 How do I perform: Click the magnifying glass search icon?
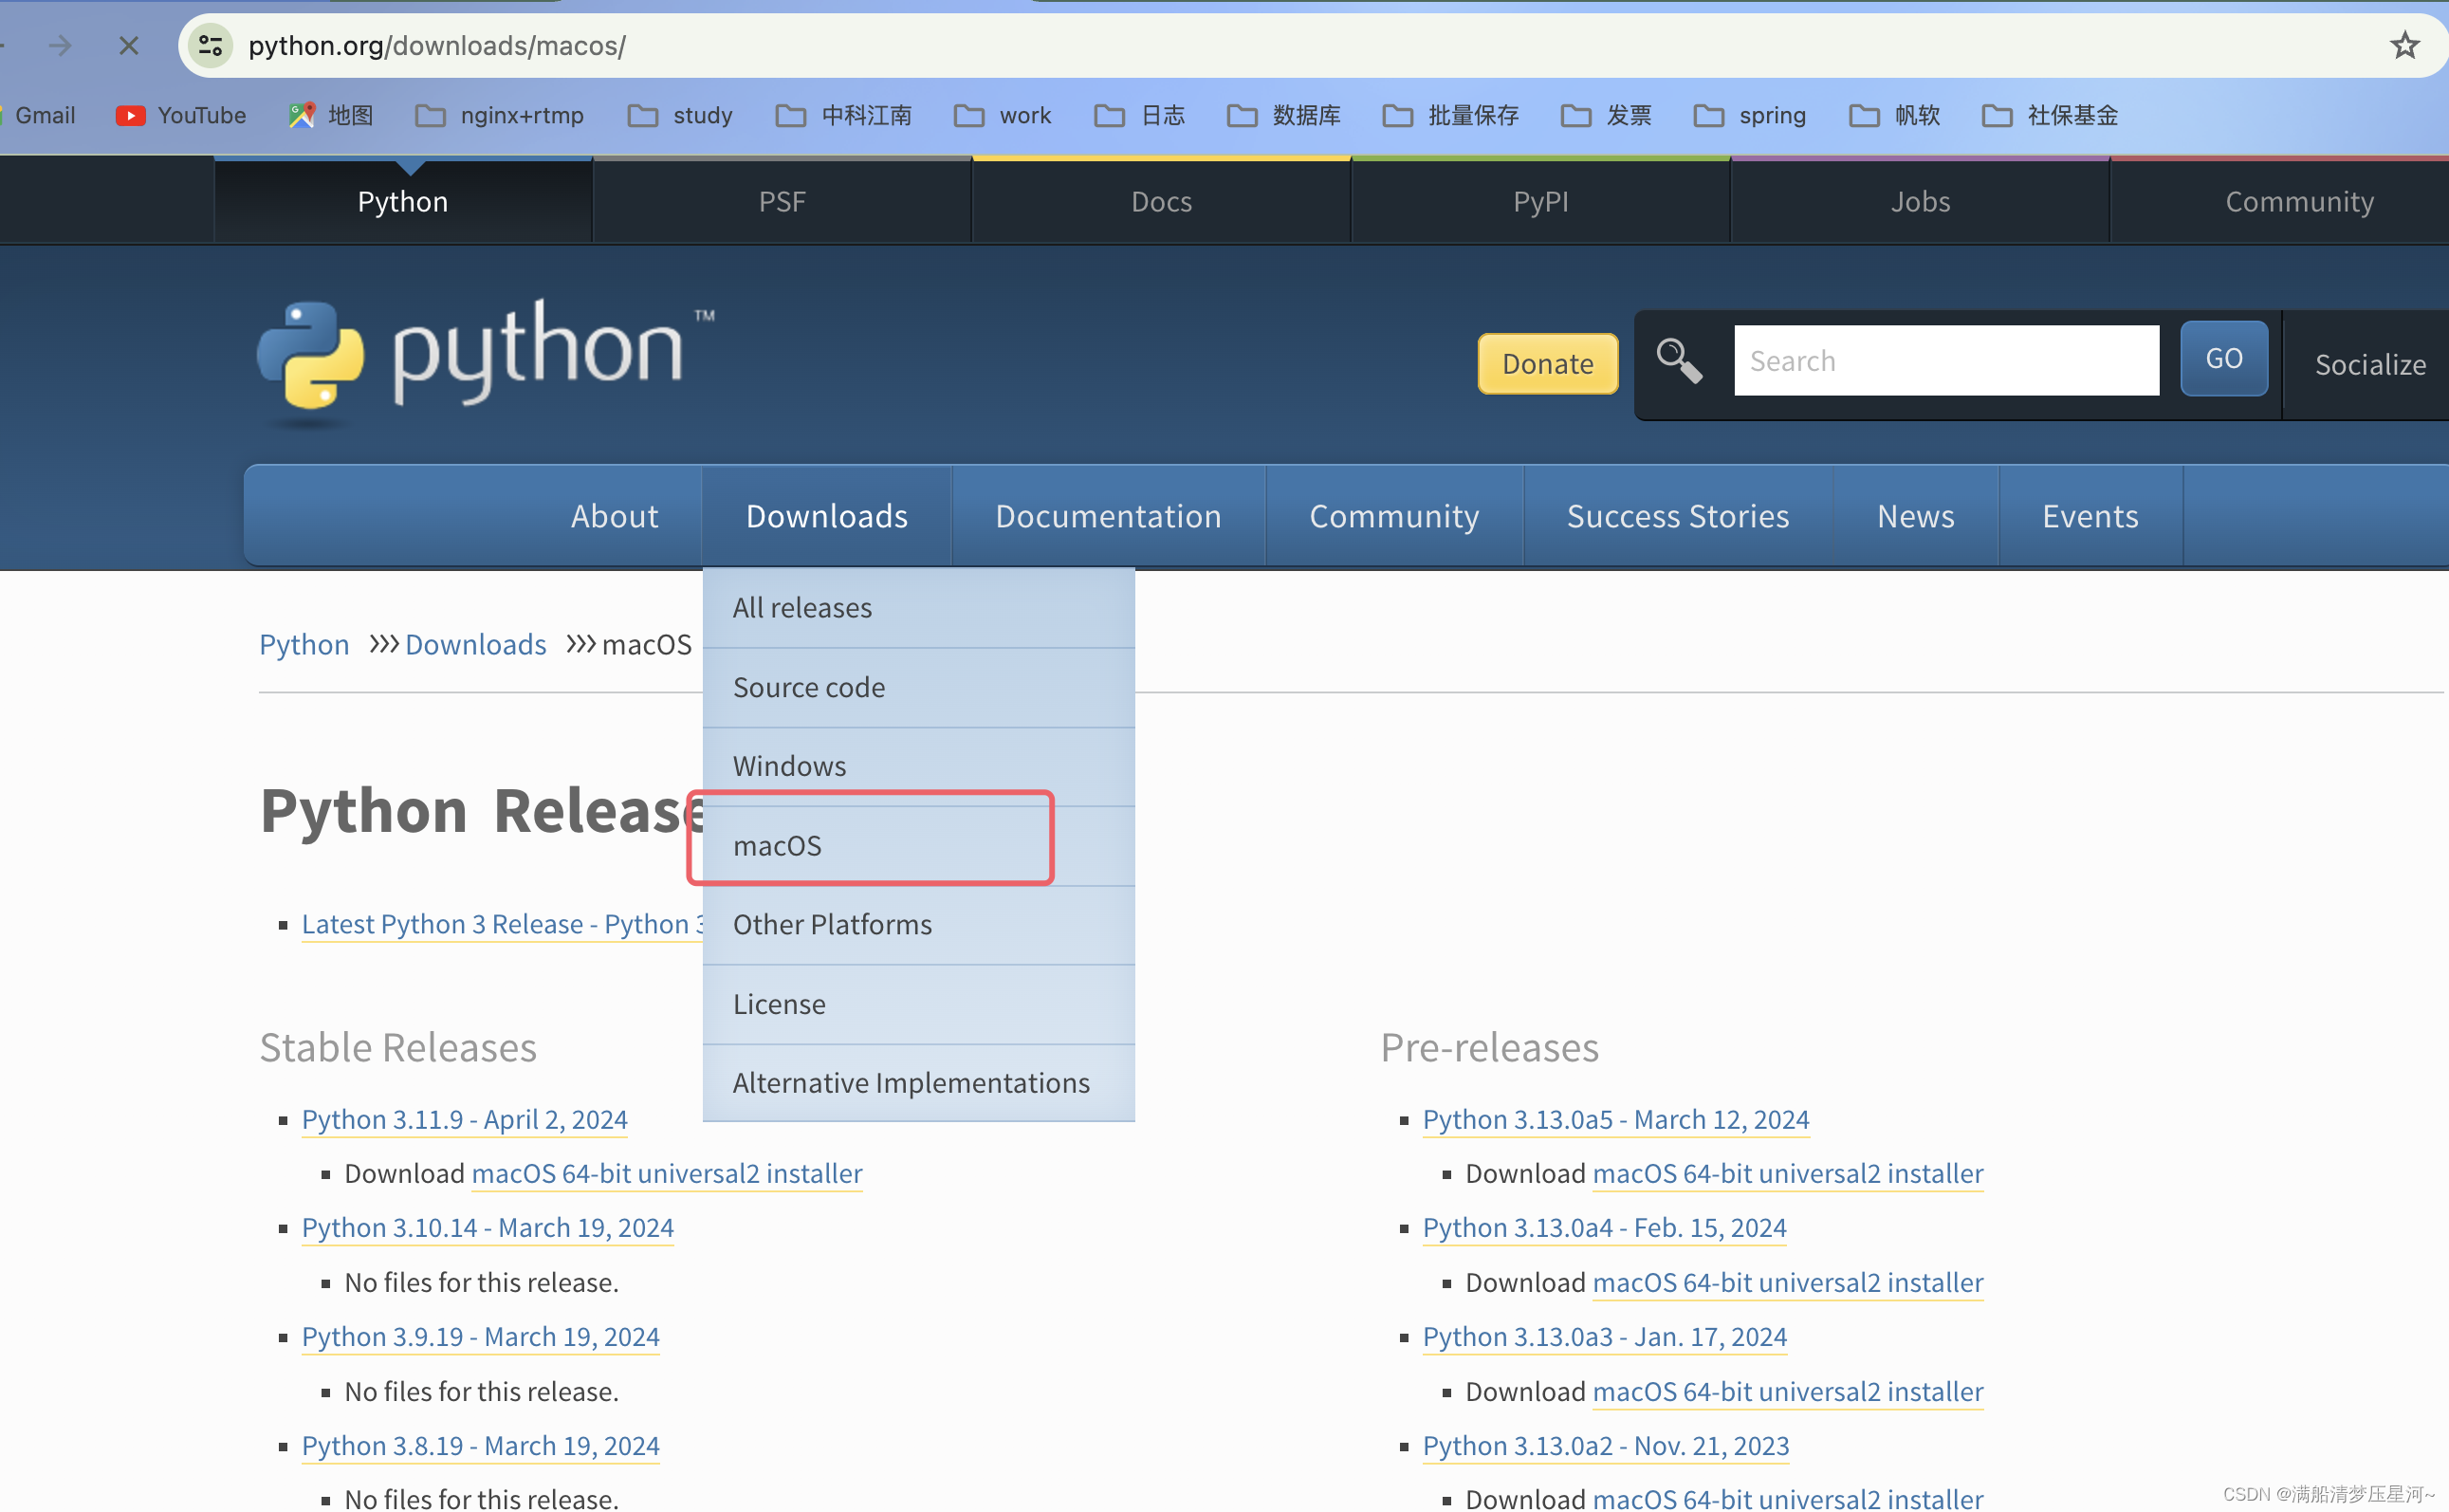[x=1679, y=360]
